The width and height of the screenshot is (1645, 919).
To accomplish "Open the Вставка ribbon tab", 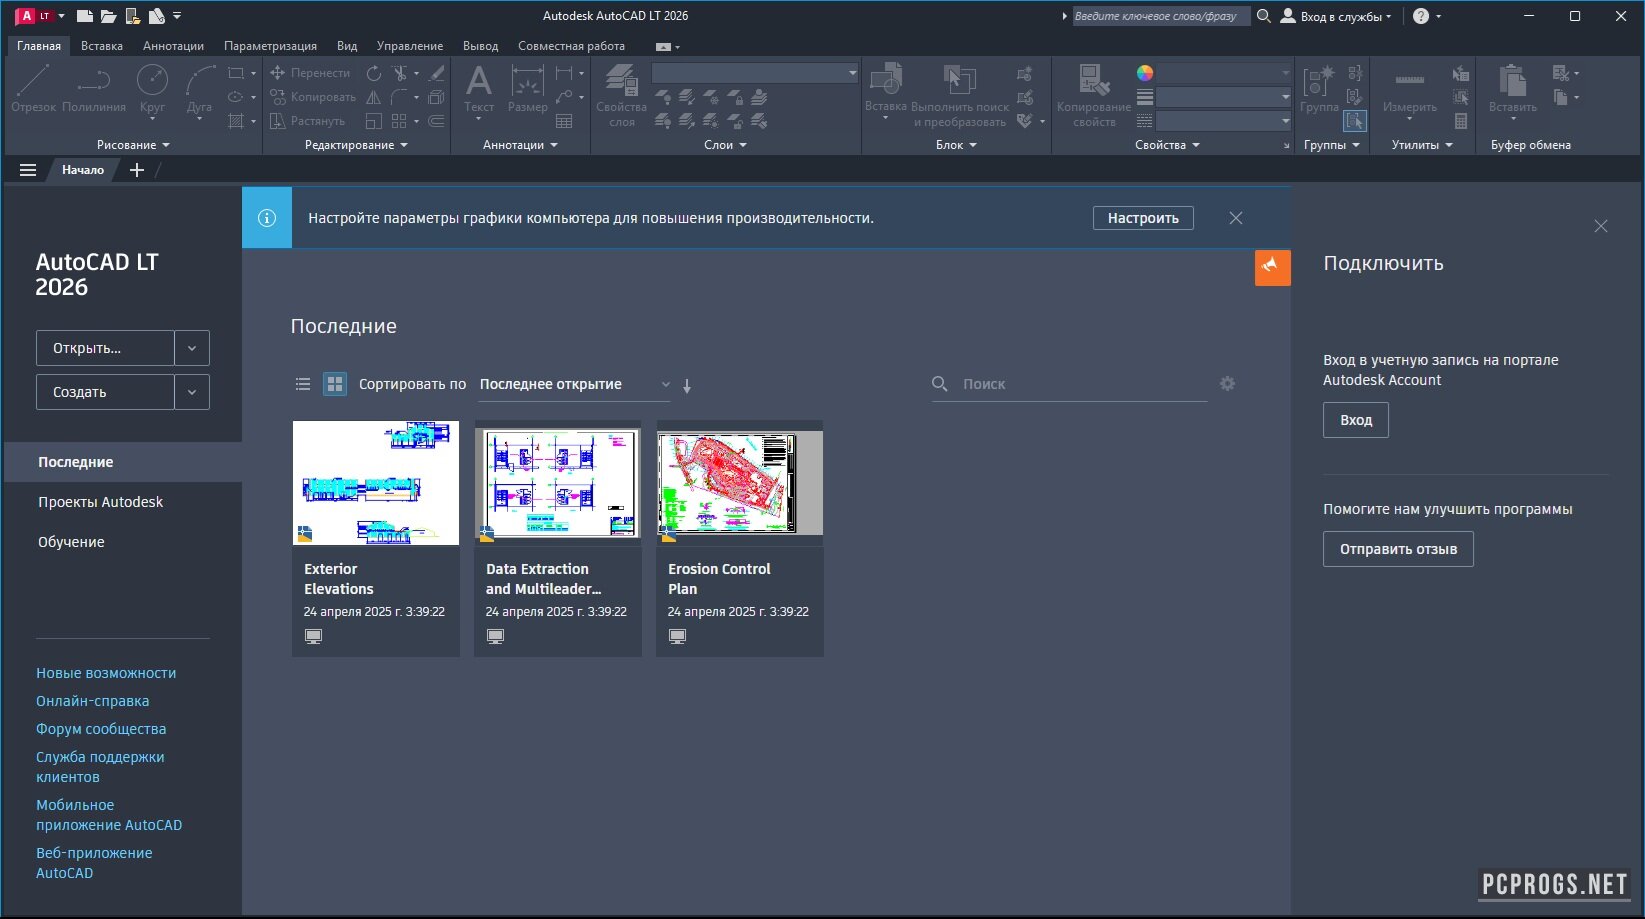I will 102,46.
